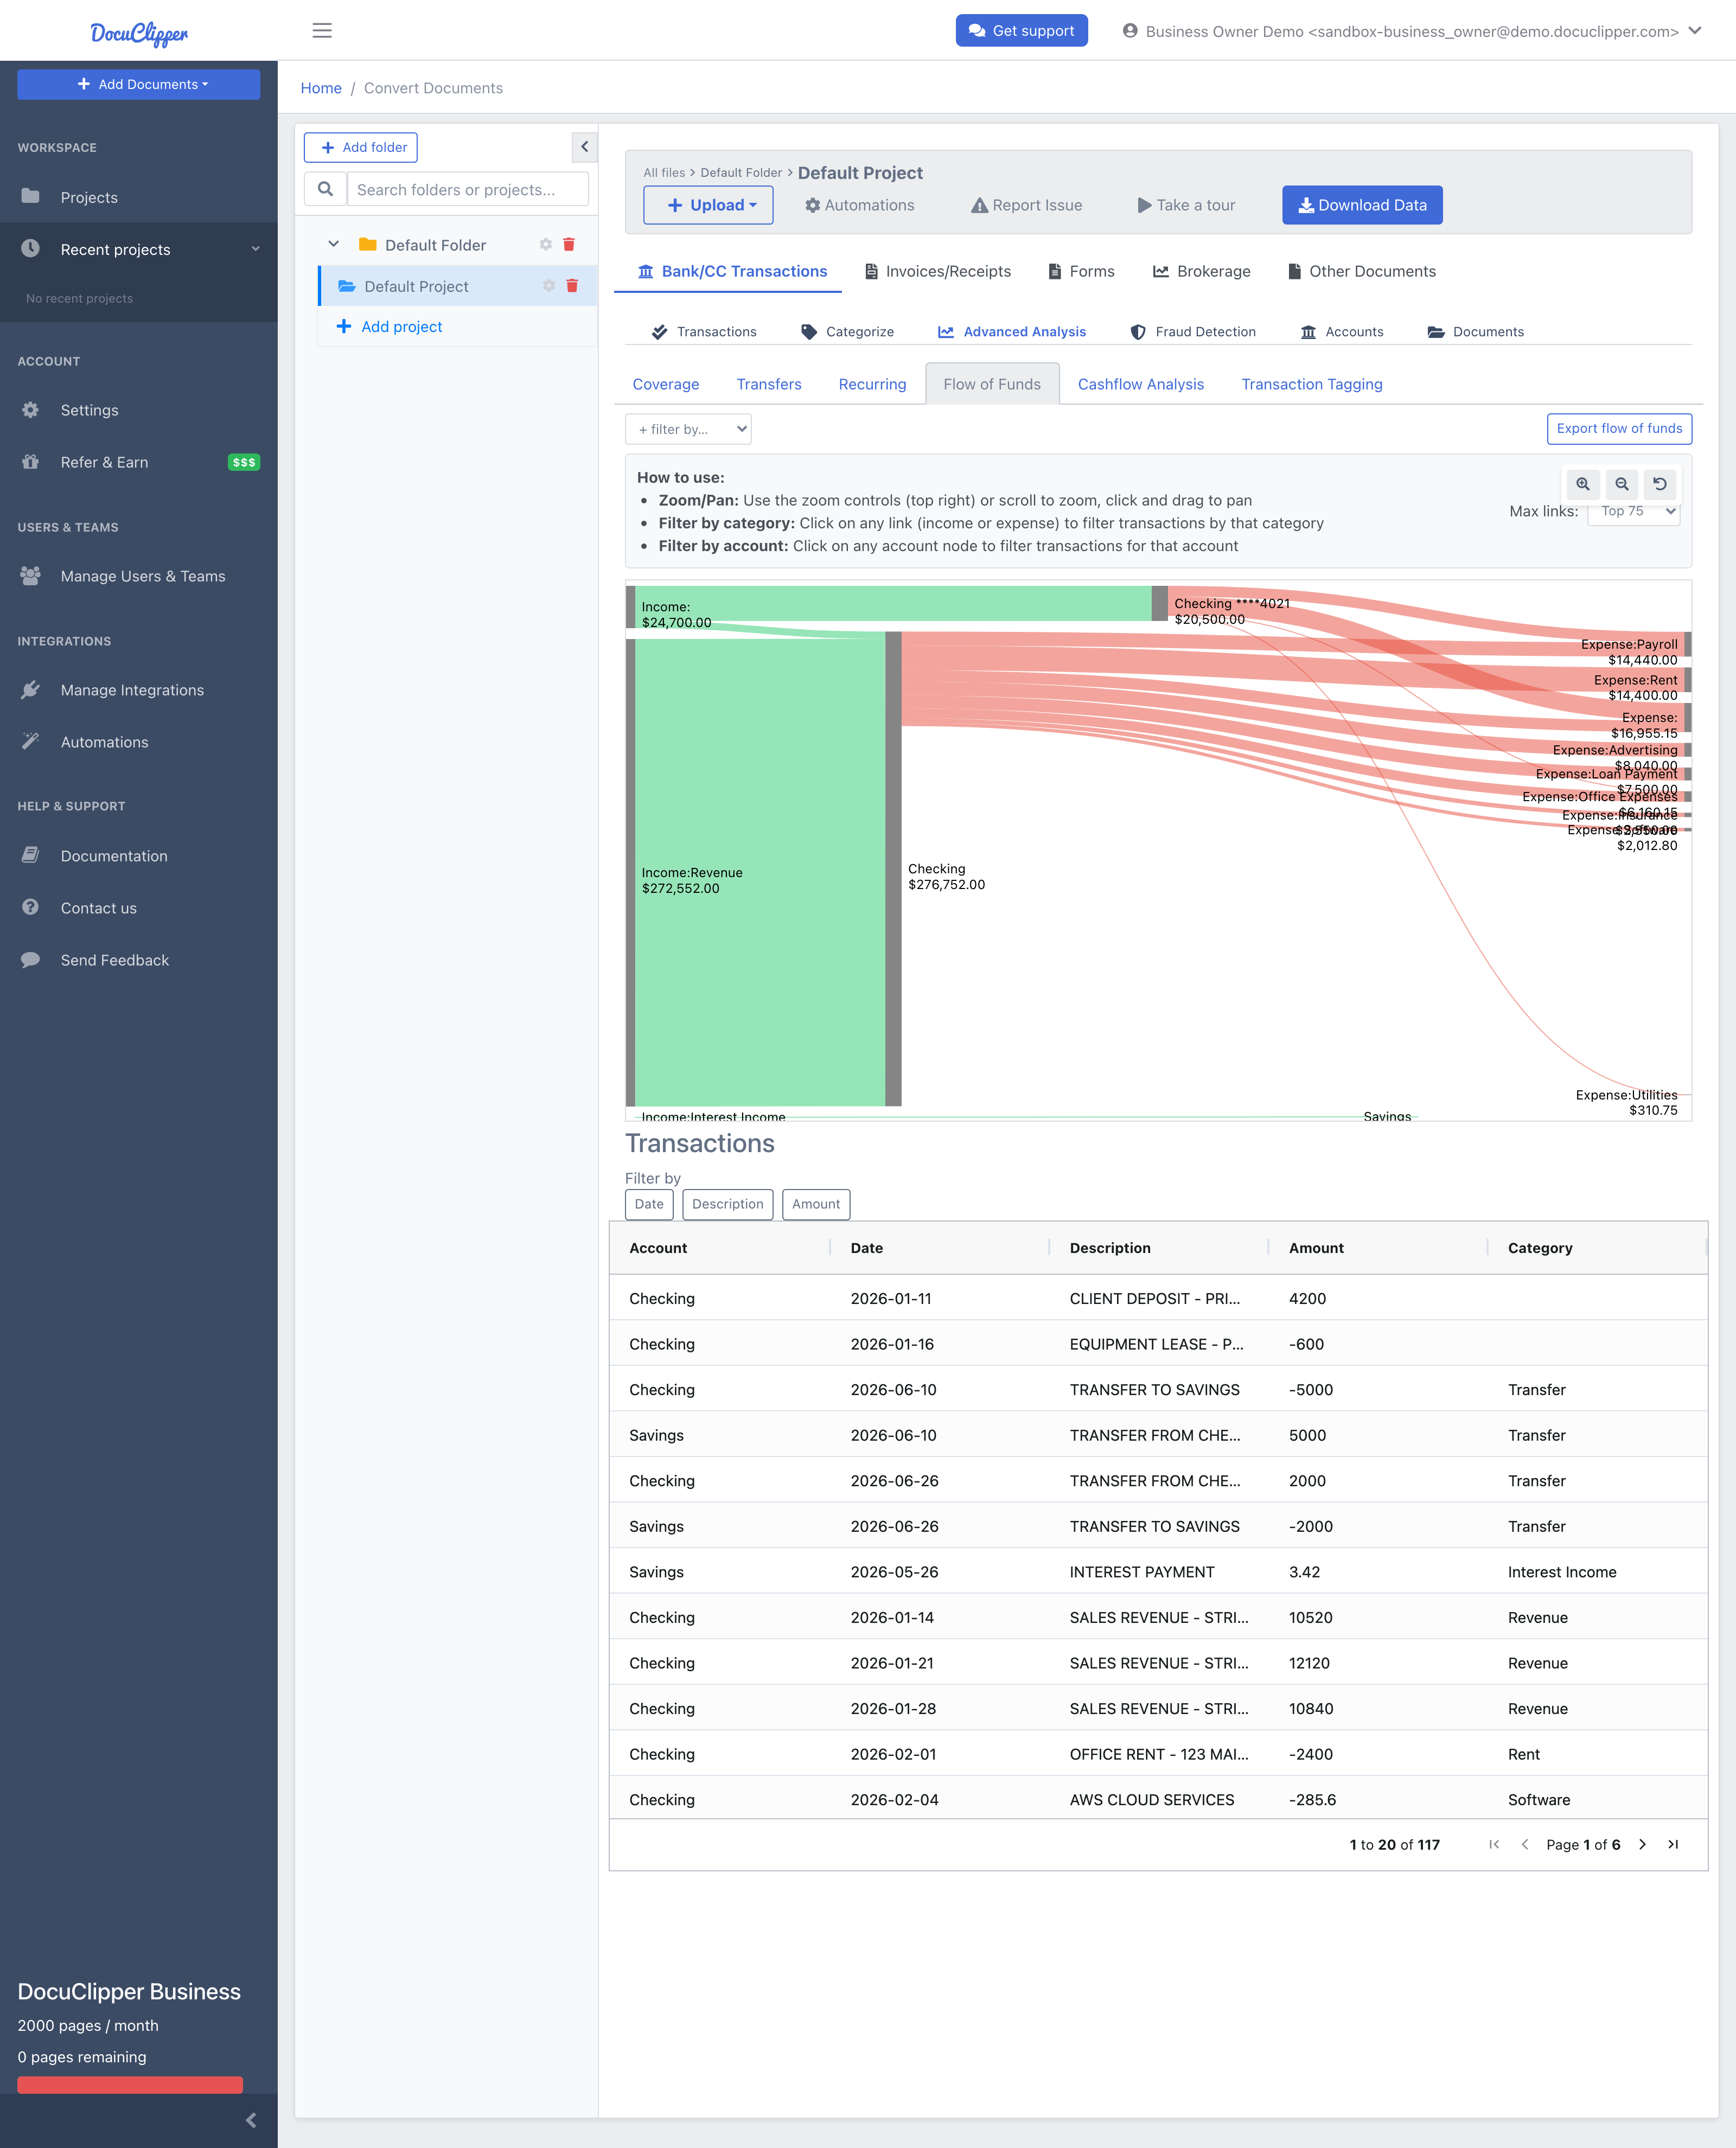1736x2148 pixels.
Task: Switch to Transaction Tagging tab
Action: pos(1312,384)
